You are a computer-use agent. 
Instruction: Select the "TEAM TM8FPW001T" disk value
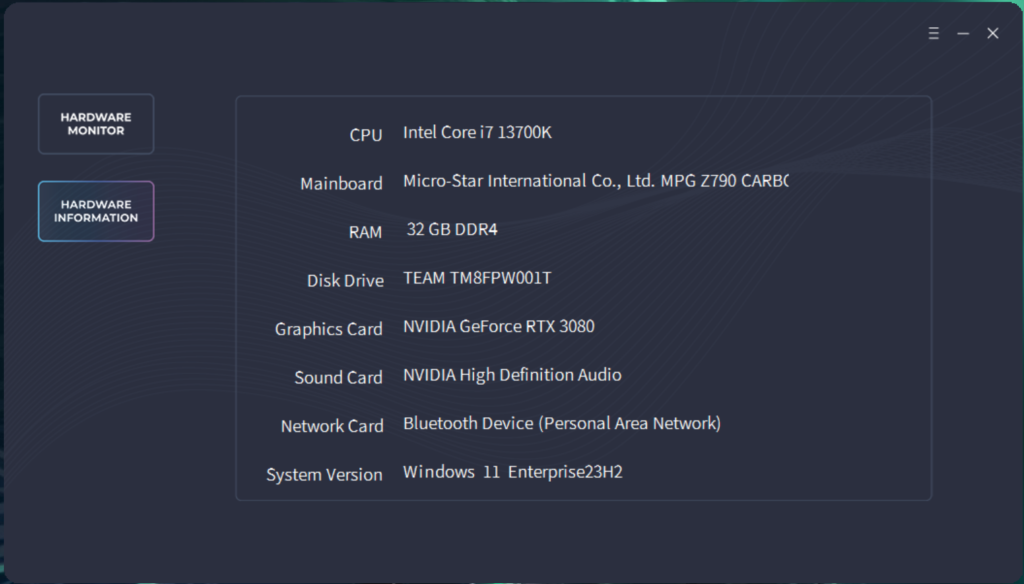[x=477, y=278]
